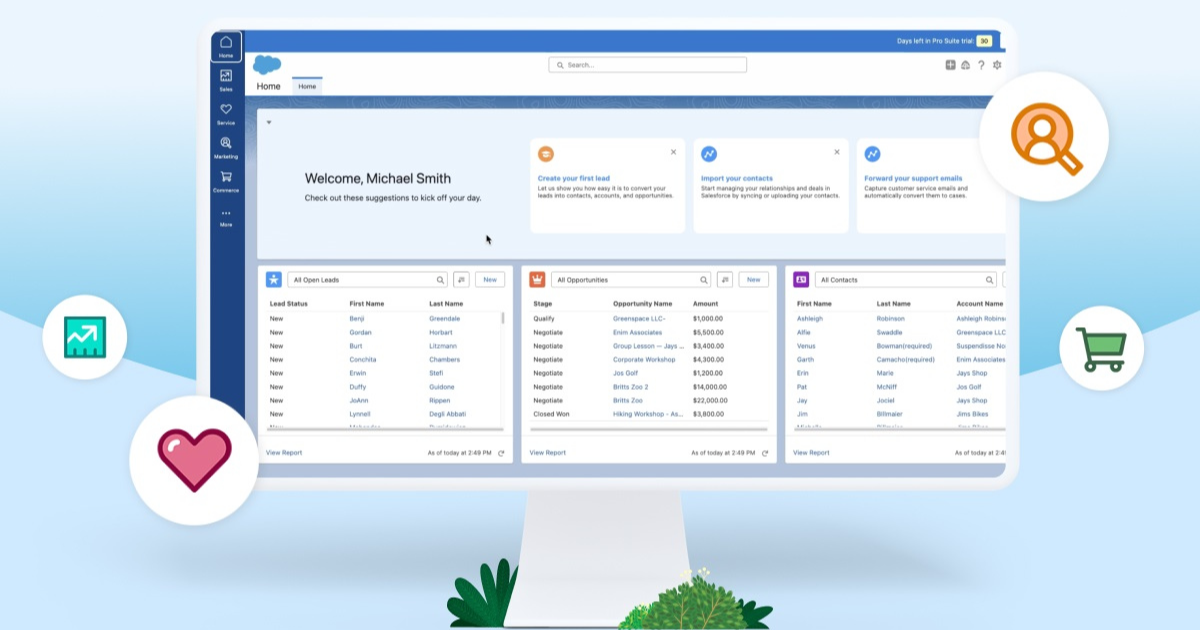The height and width of the screenshot is (630, 1200).
Task: Open the Hiking Workshop opportunity
Action: tap(648, 414)
